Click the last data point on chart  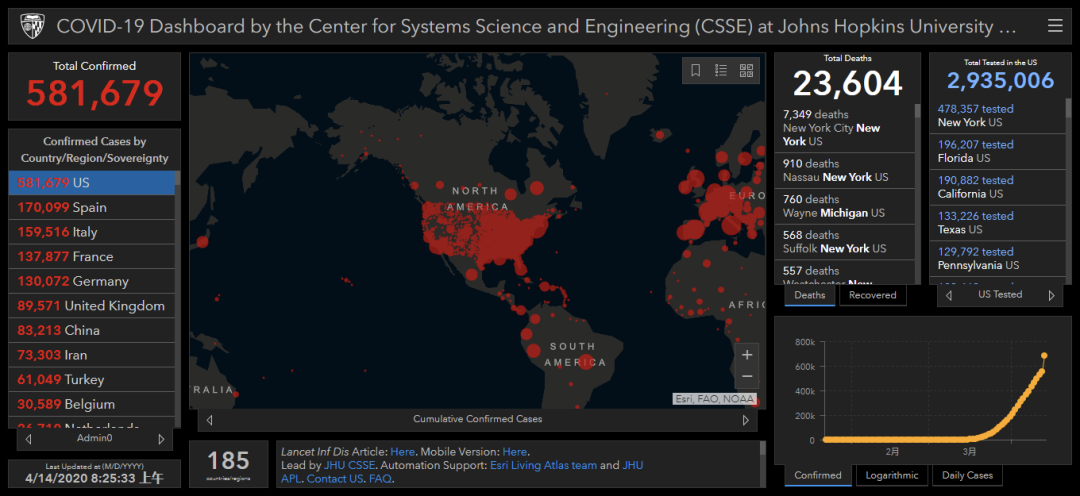pos(1044,356)
